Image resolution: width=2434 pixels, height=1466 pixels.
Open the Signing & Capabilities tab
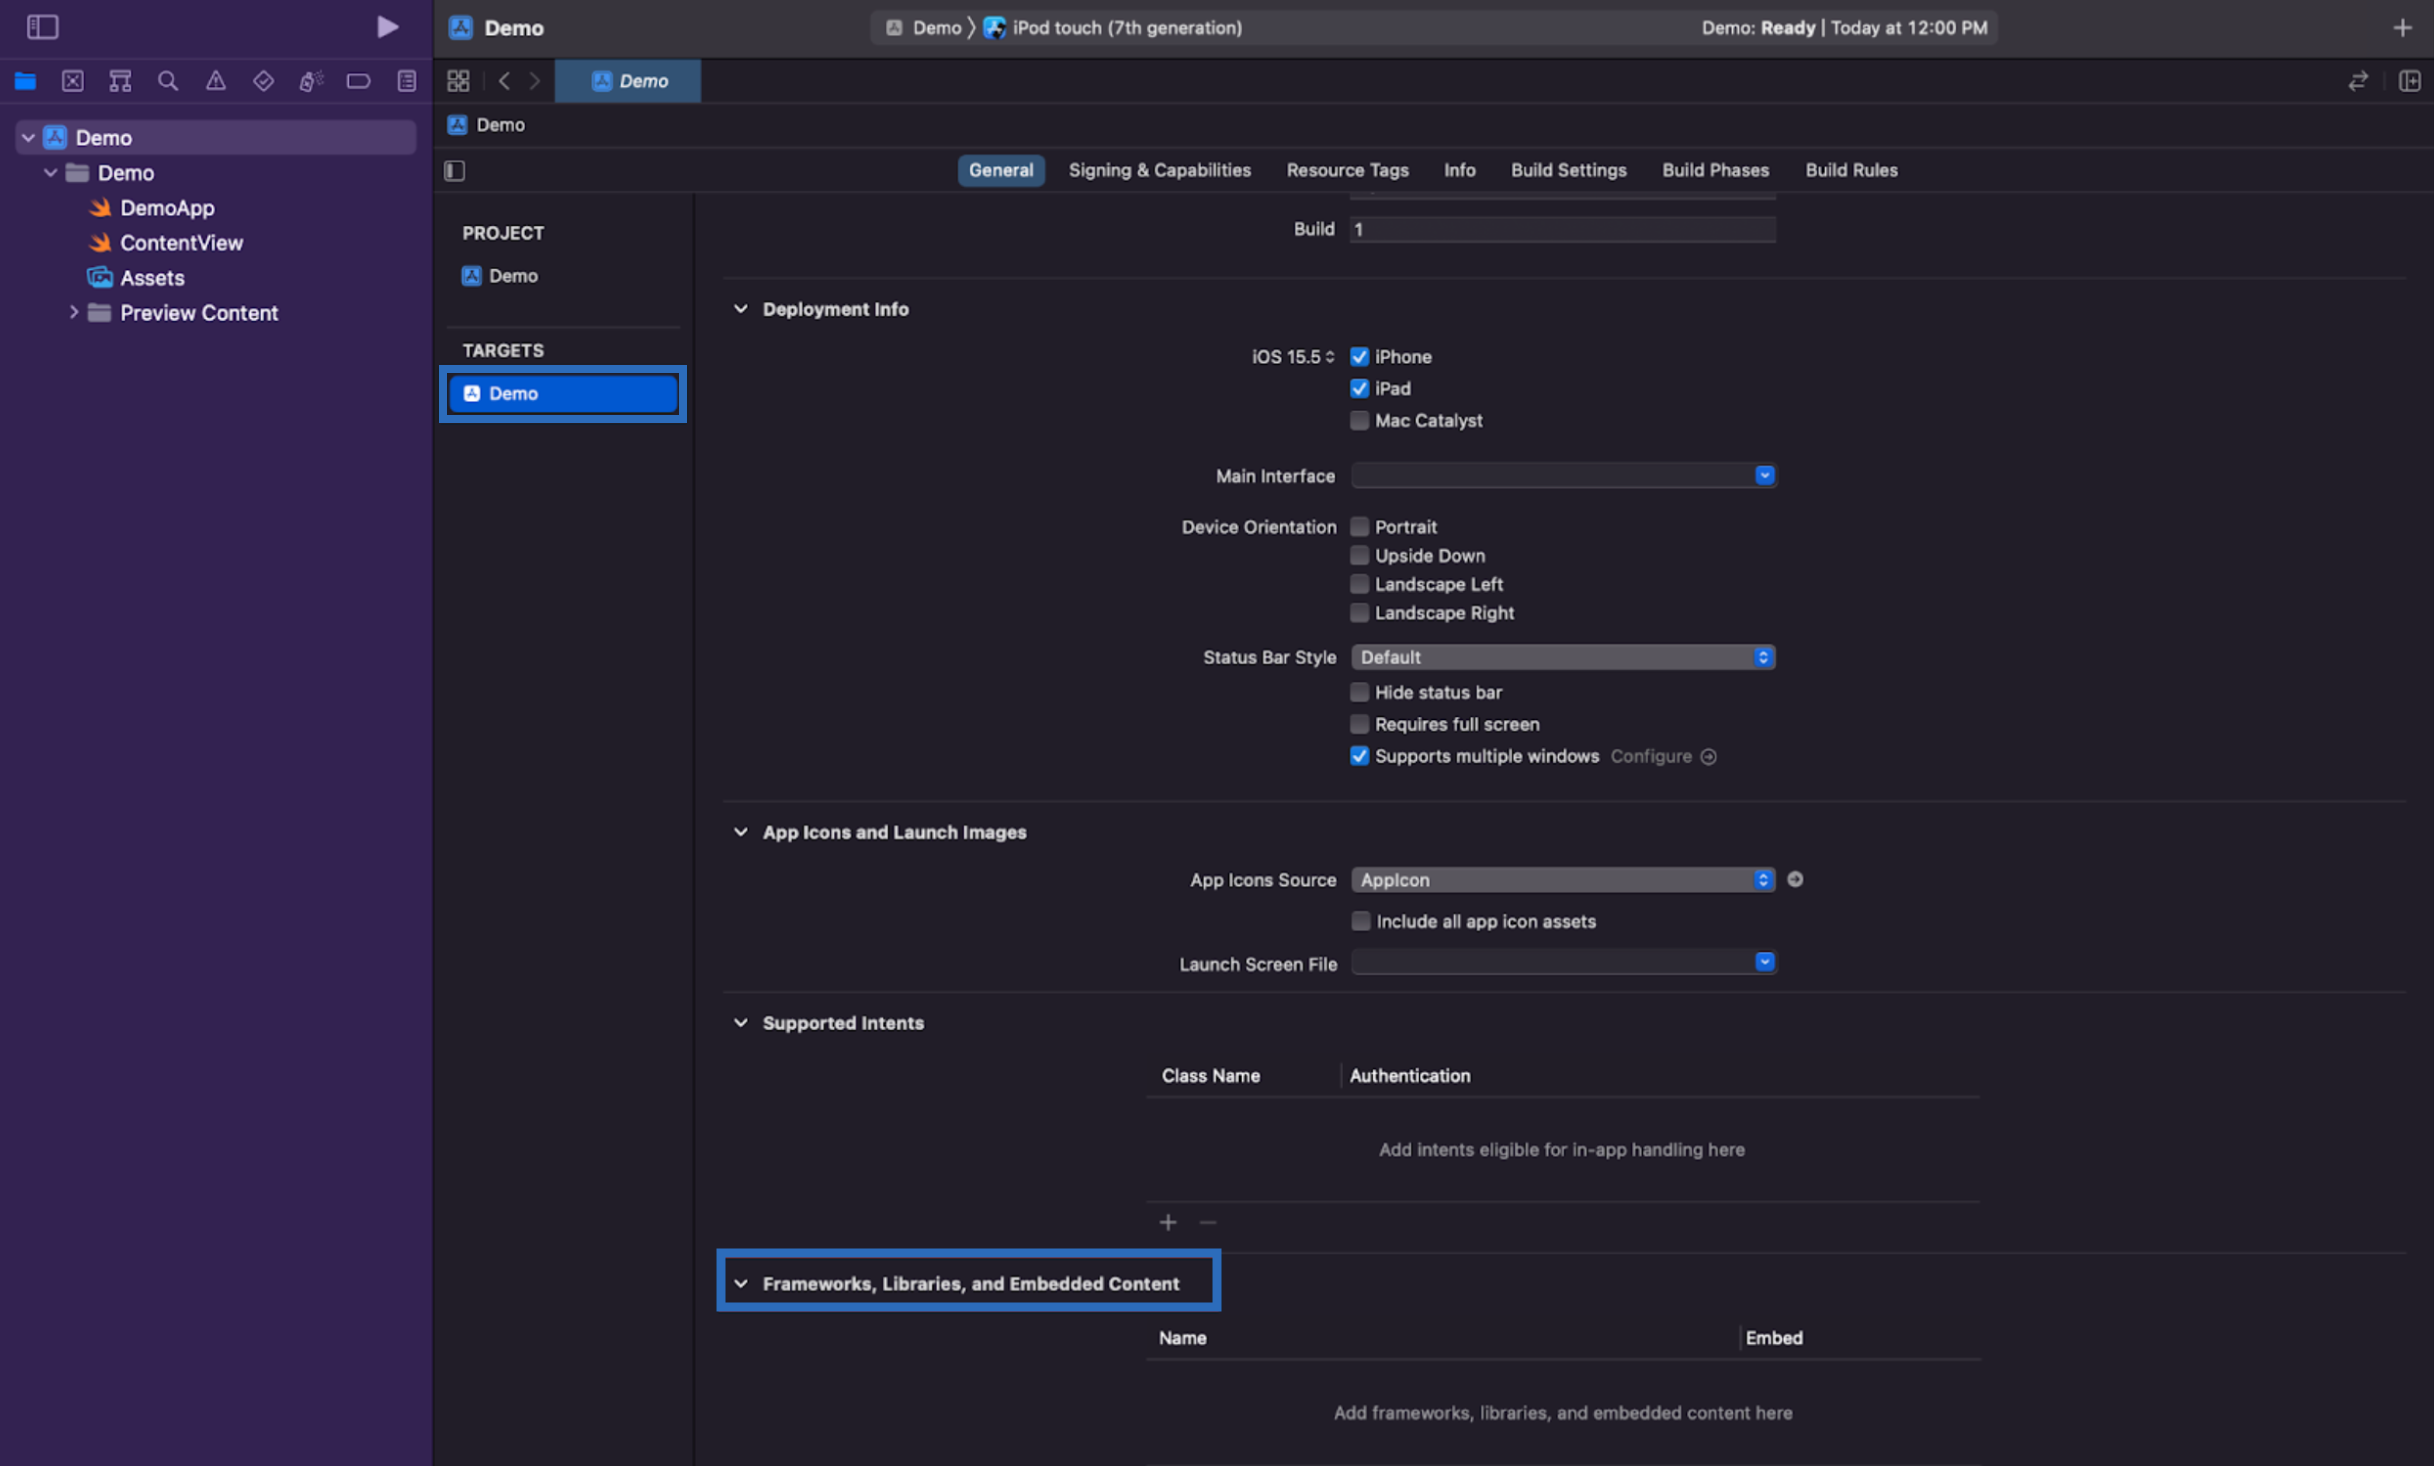pyautogui.click(x=1159, y=170)
